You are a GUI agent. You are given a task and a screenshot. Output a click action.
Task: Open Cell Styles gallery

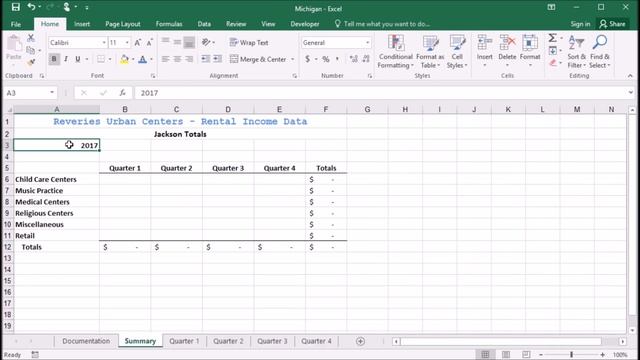(457, 51)
